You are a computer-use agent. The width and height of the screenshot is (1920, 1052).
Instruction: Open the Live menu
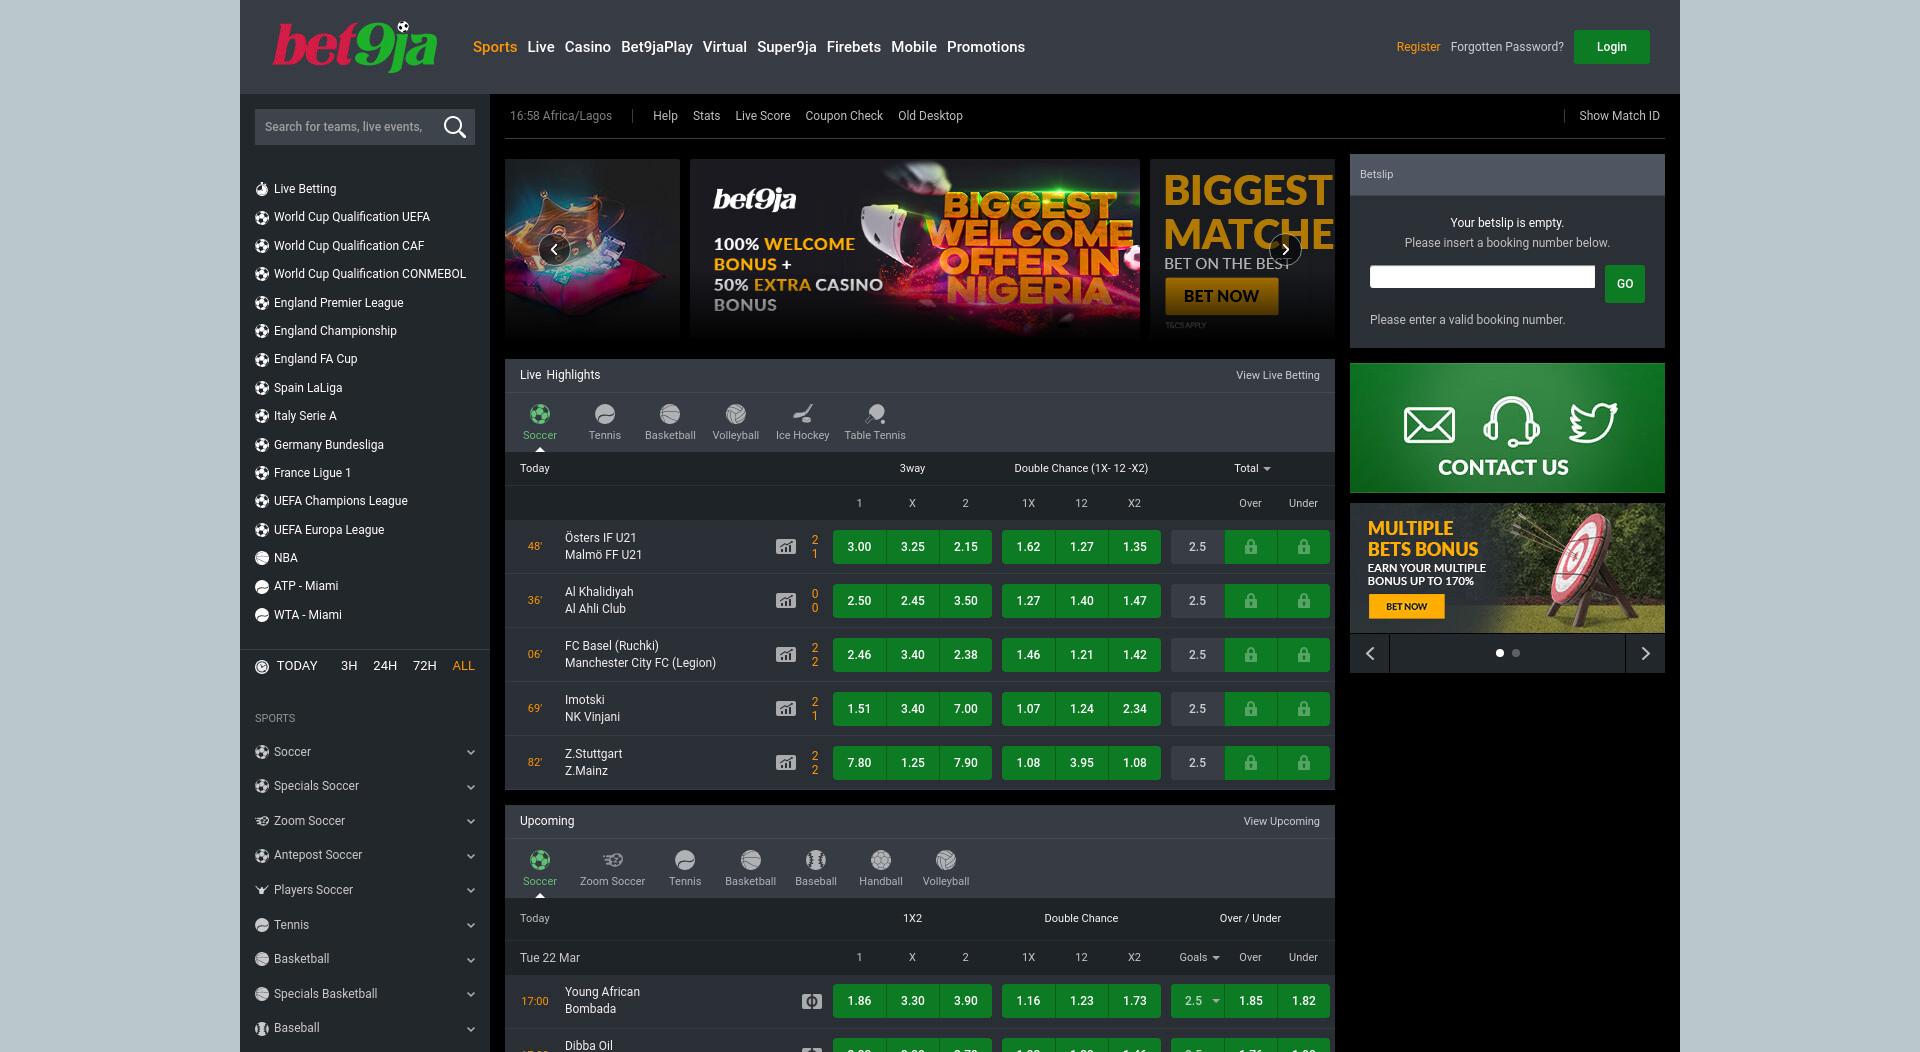pos(541,47)
